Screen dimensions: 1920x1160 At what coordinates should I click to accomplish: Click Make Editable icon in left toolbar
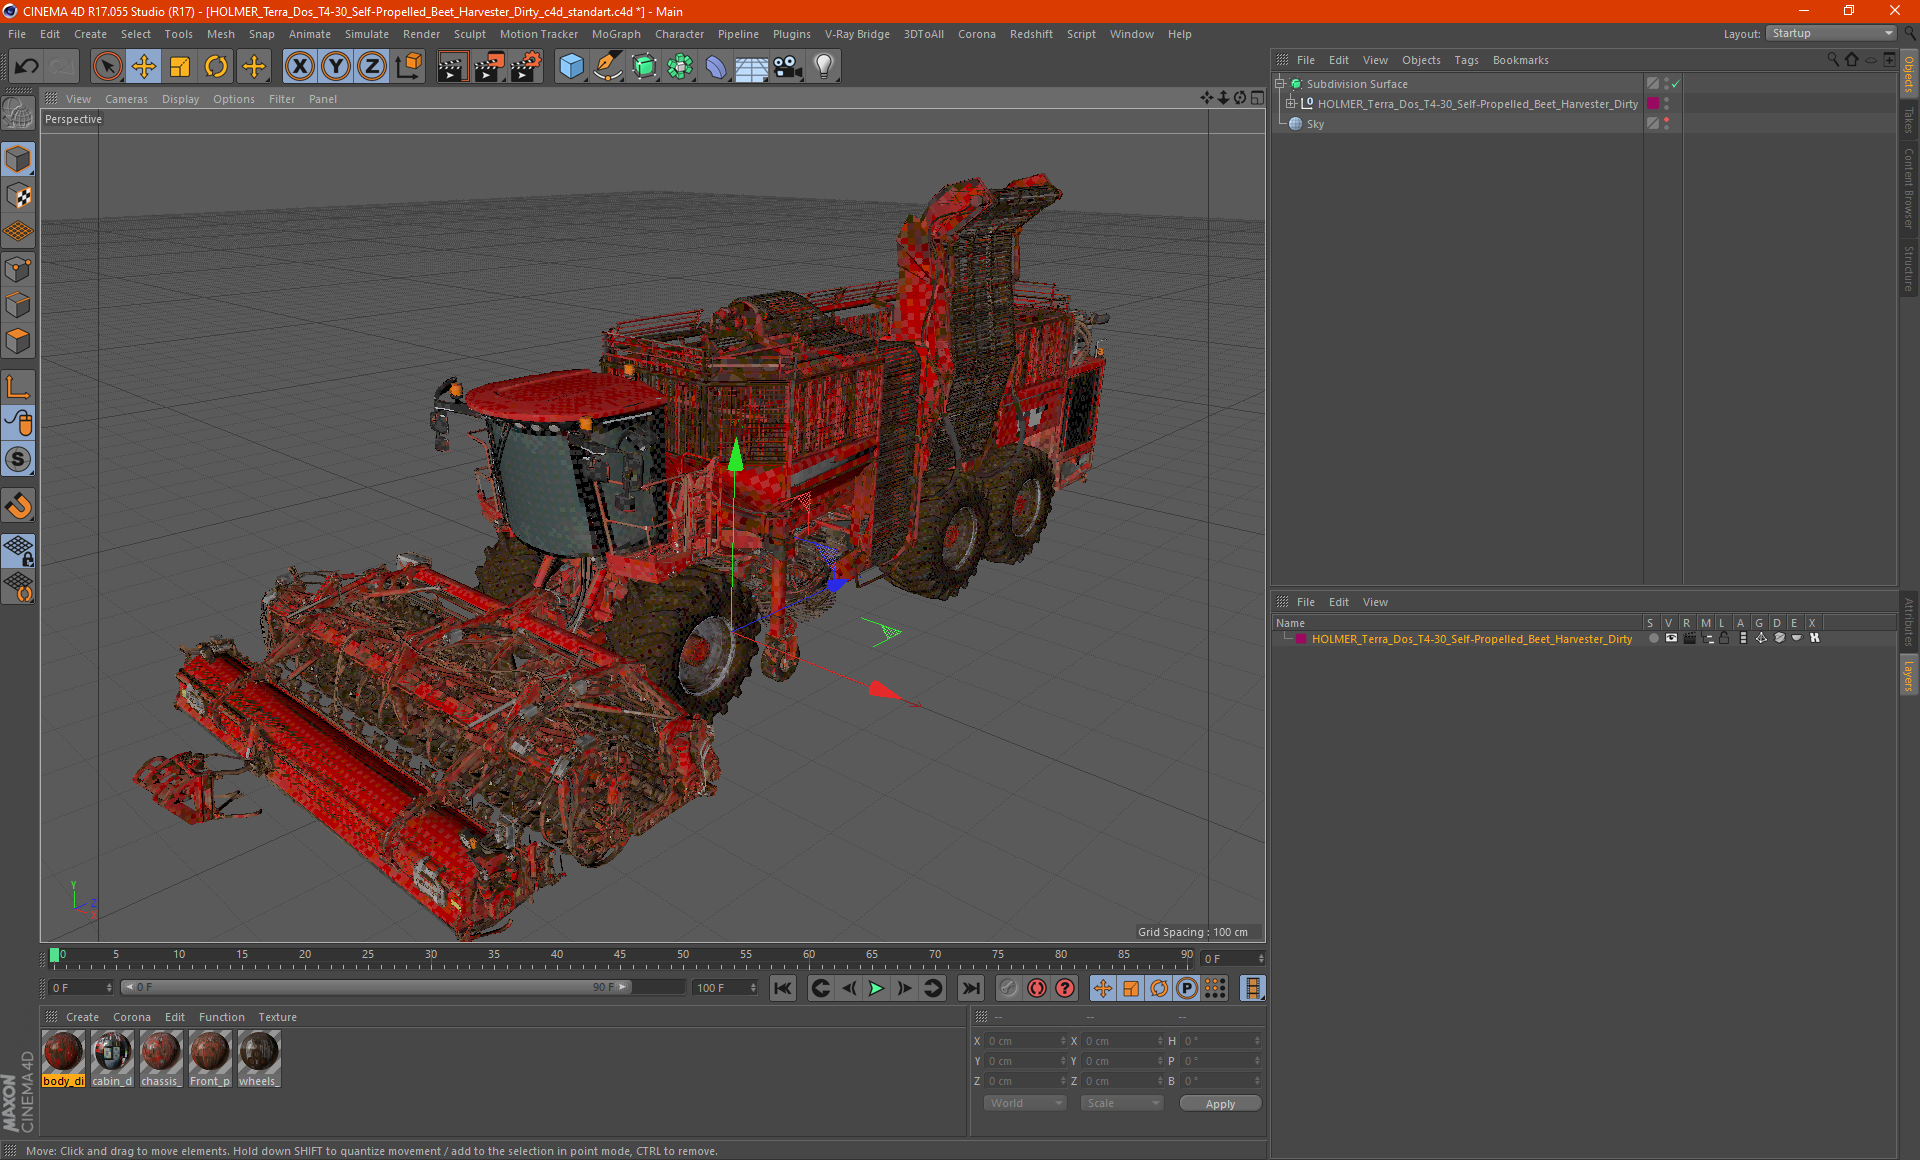18,115
